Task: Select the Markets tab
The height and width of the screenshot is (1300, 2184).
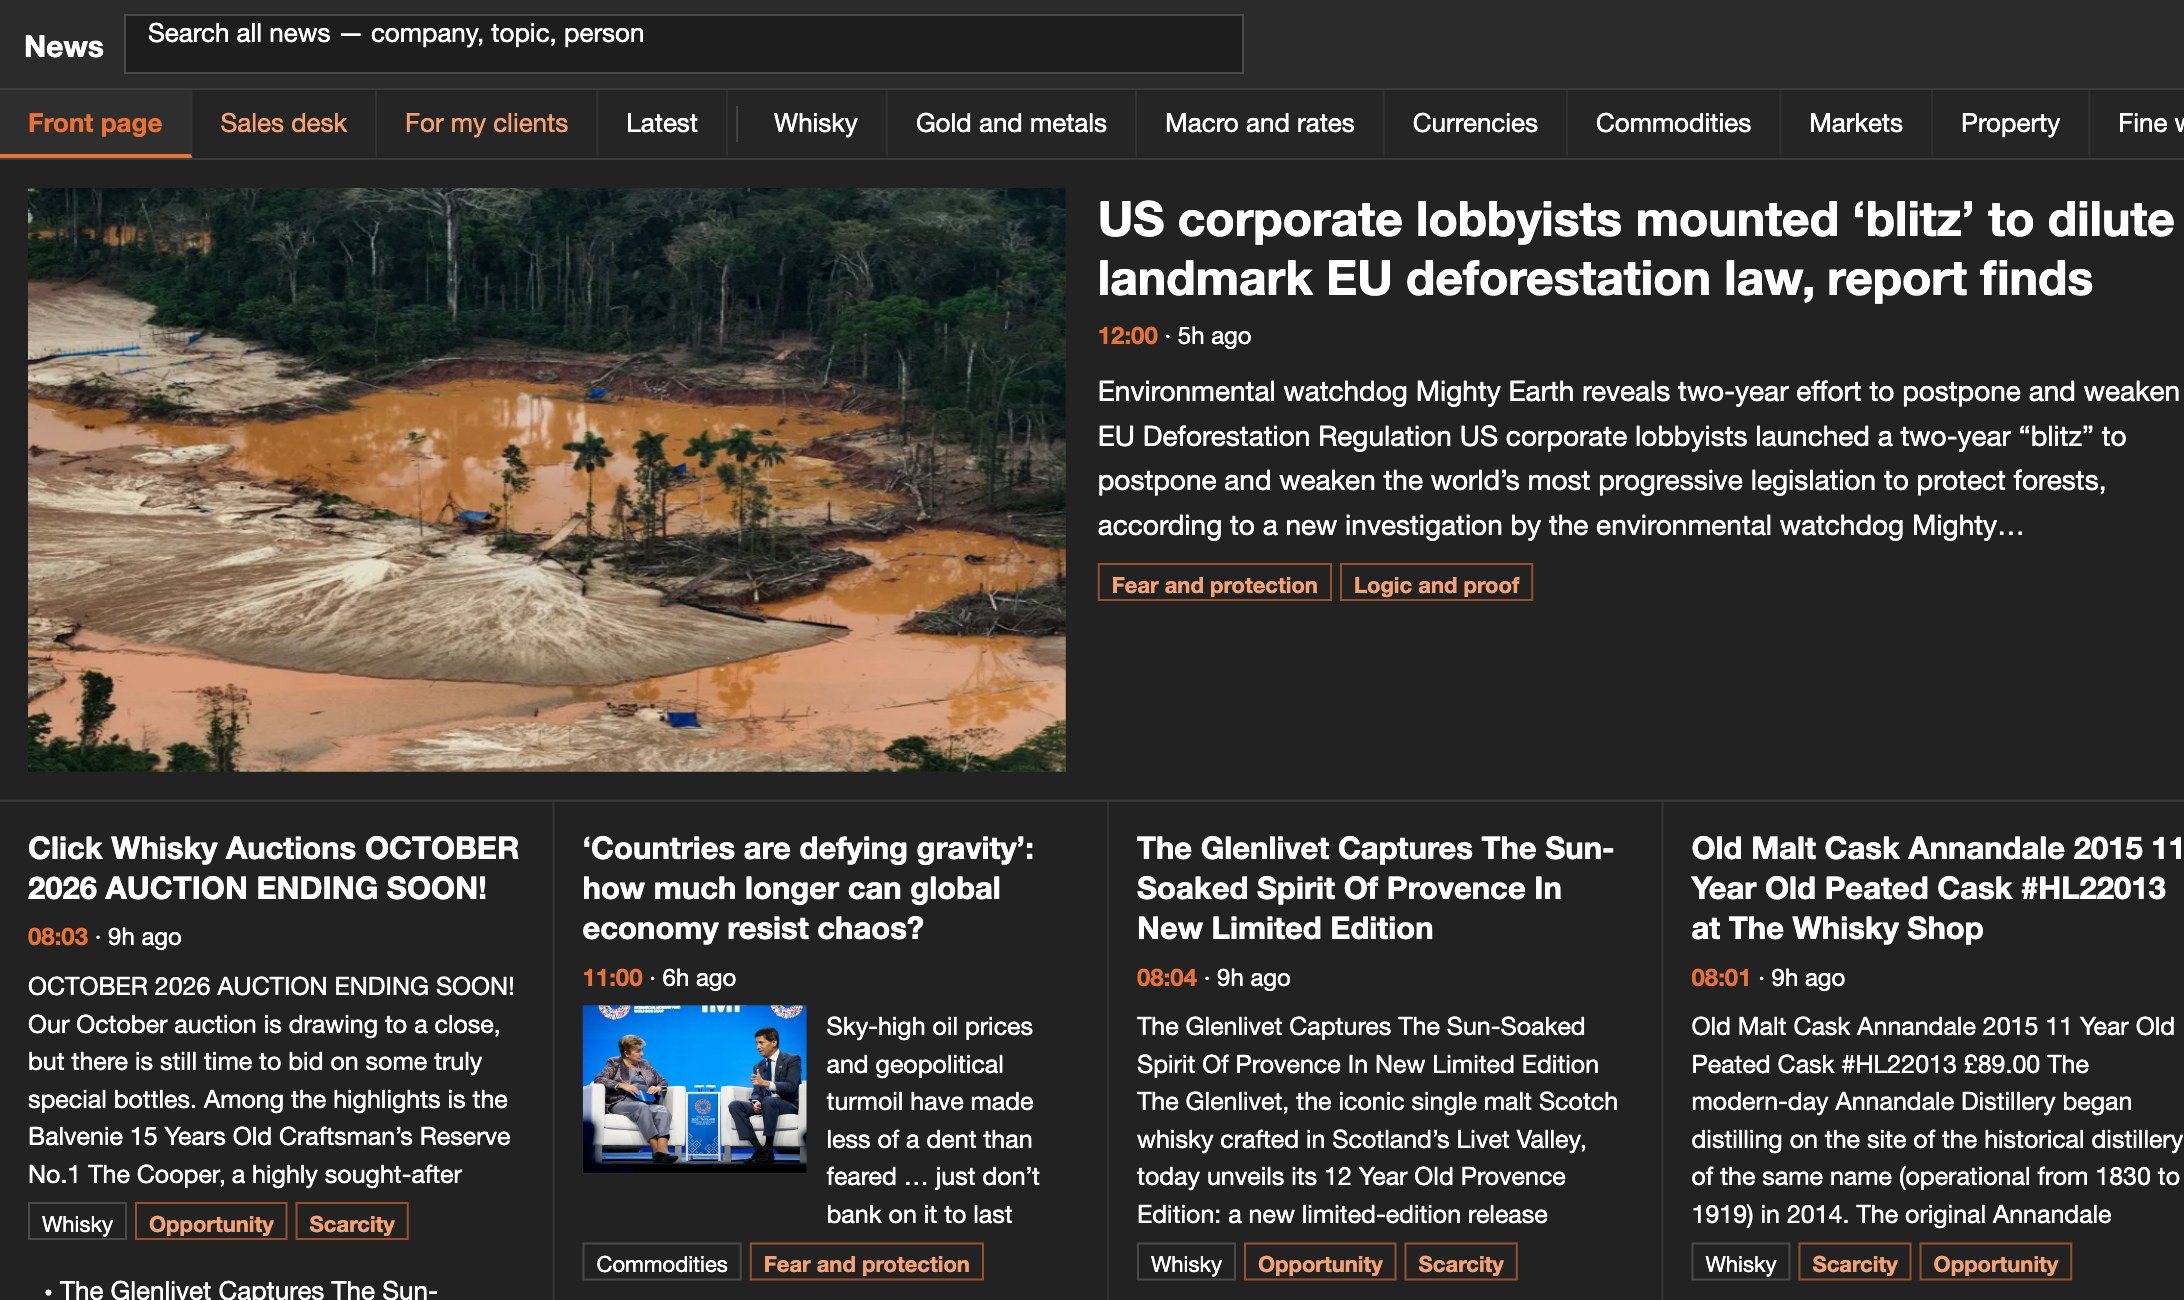Action: pyautogui.click(x=1856, y=123)
